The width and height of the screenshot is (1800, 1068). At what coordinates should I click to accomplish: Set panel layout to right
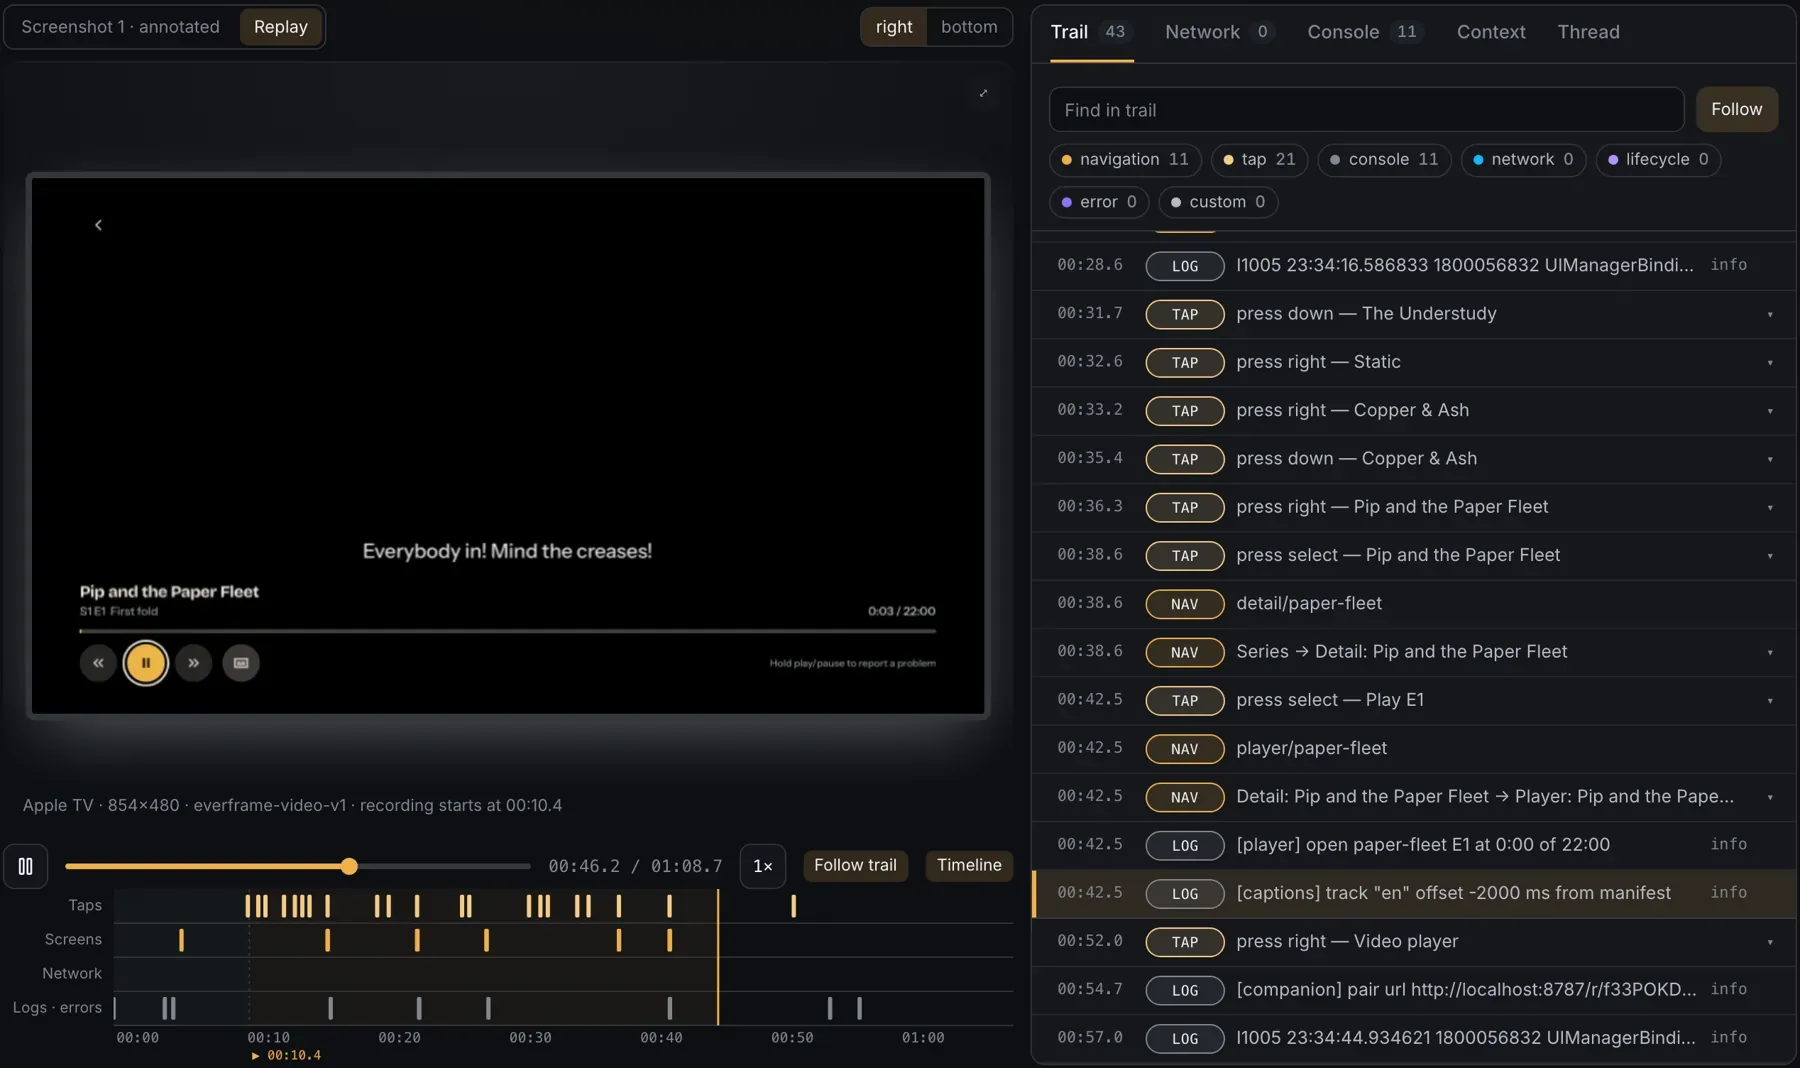894,27
